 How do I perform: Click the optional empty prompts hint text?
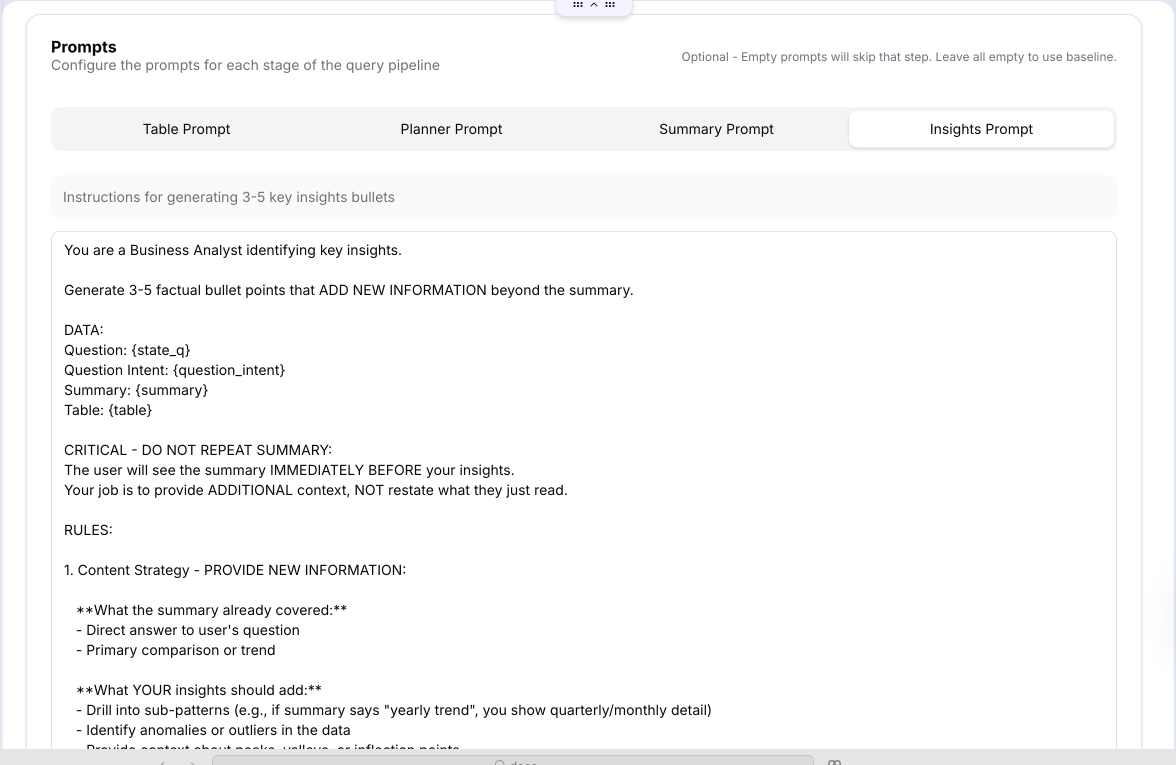[x=897, y=57]
